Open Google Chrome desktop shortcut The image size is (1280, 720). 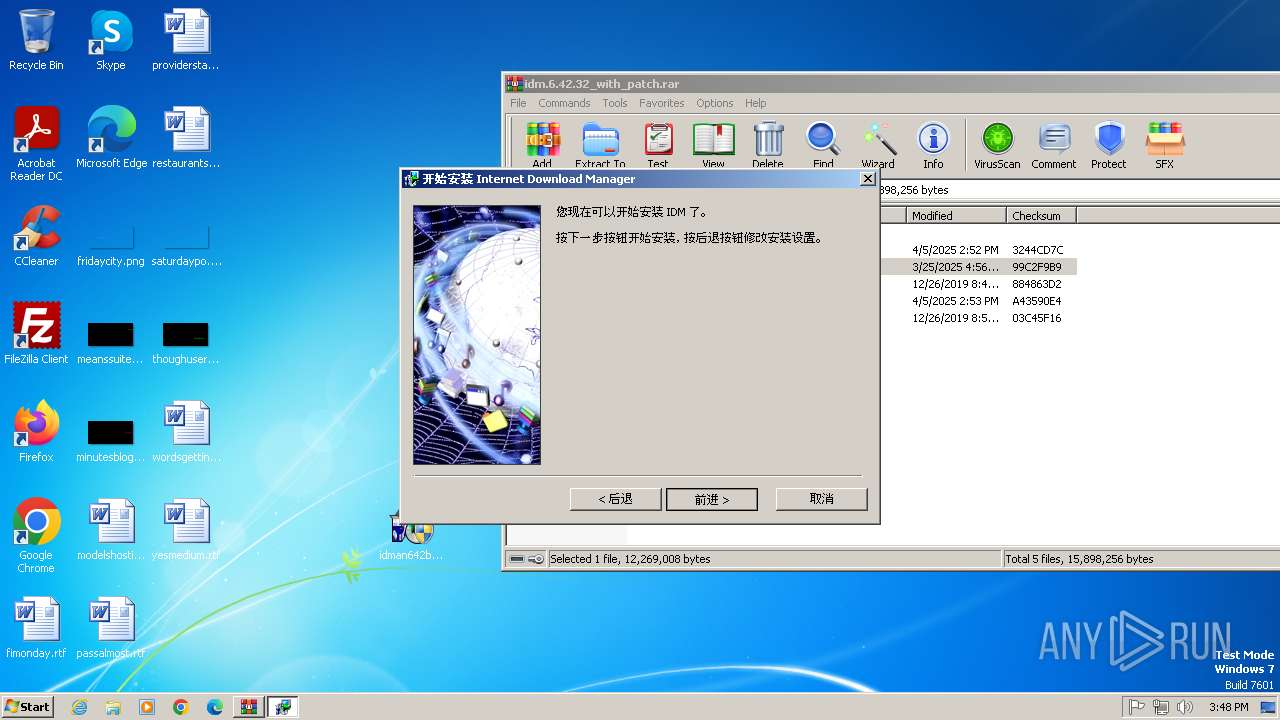point(36,535)
